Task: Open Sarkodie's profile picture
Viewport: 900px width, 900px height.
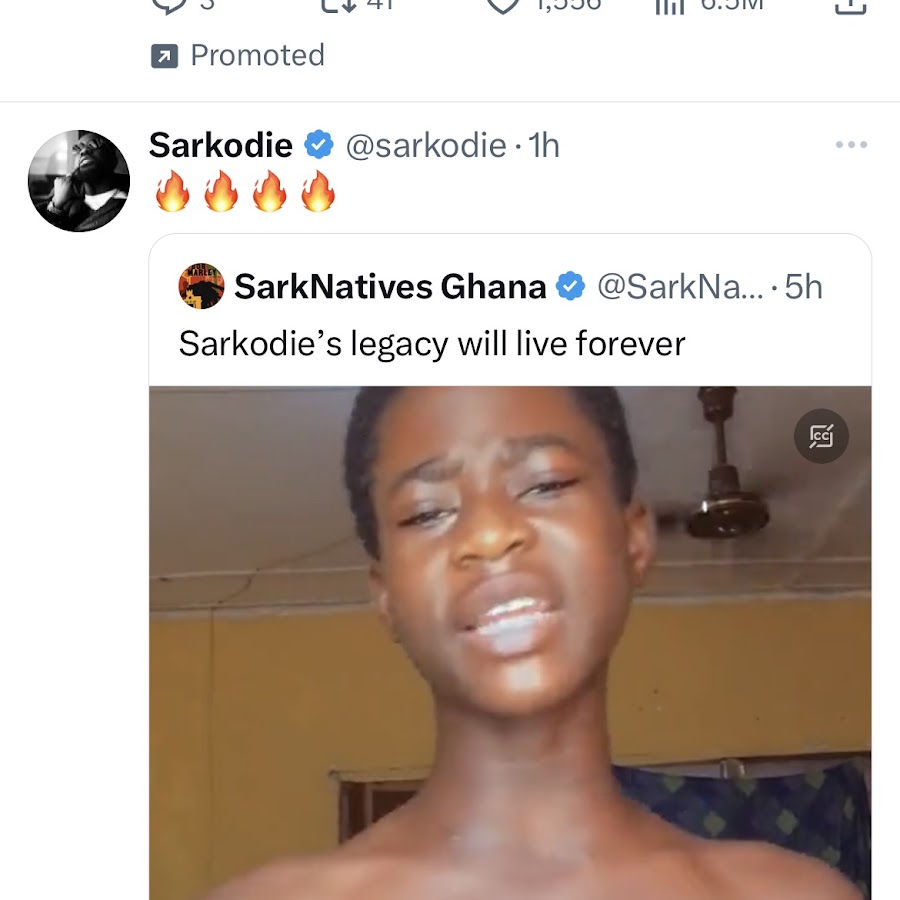Action: [79, 181]
